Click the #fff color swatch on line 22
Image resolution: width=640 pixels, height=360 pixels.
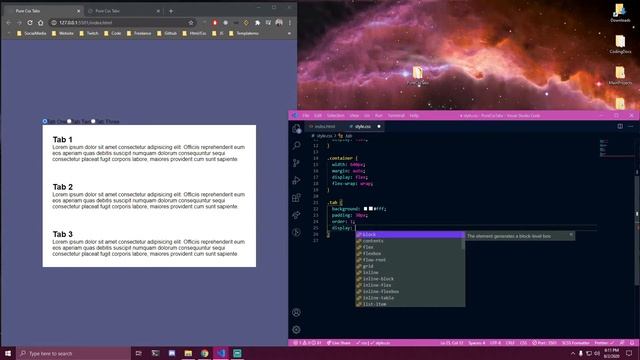click(371, 209)
